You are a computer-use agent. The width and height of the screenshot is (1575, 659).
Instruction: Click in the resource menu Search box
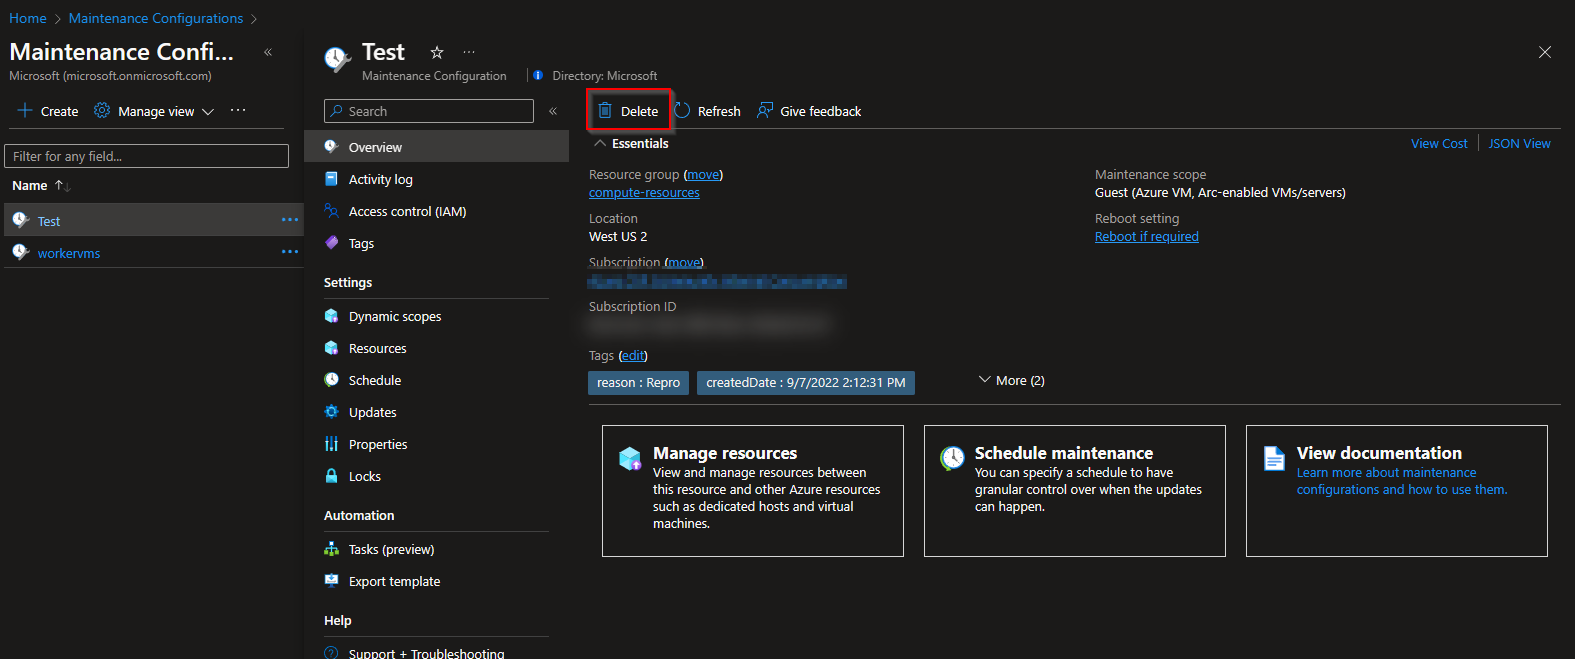click(x=429, y=111)
